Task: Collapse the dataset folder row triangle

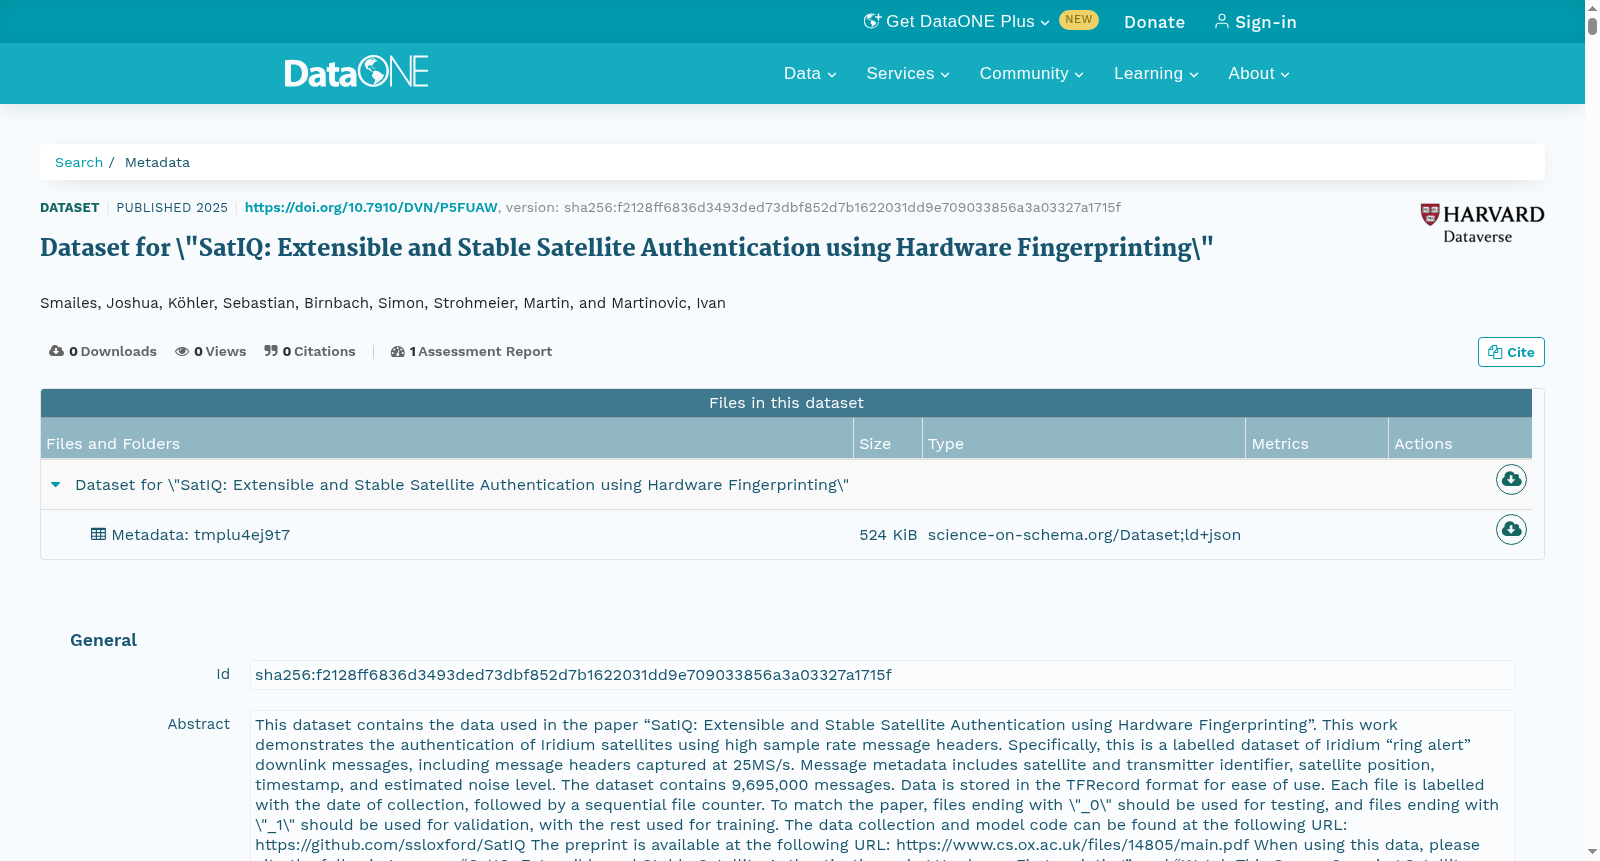Action: [56, 484]
